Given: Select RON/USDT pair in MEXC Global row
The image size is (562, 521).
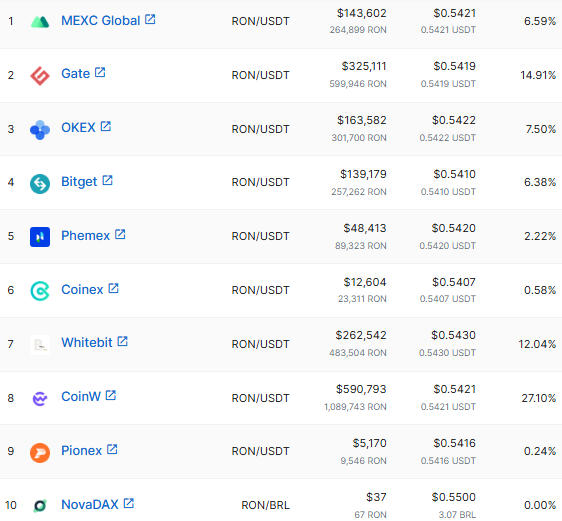Looking at the screenshot, I should (261, 21).
